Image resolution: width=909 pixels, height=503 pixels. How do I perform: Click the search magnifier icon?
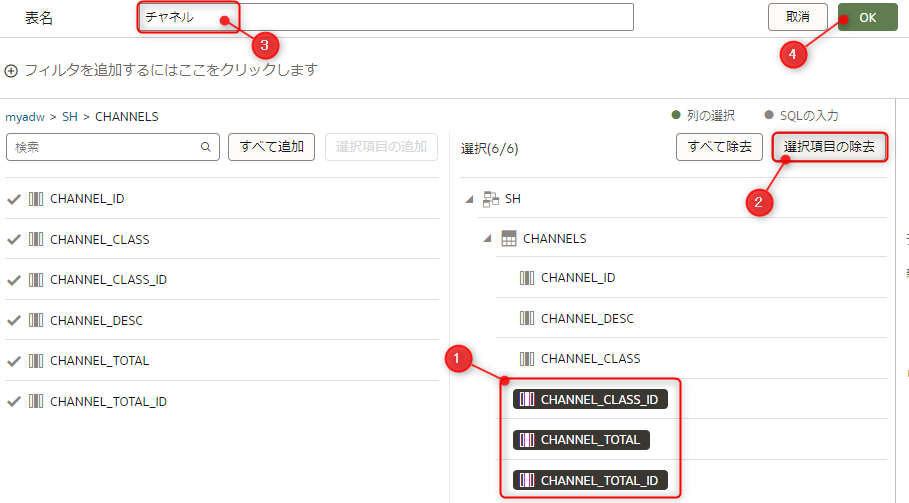pyautogui.click(x=206, y=147)
